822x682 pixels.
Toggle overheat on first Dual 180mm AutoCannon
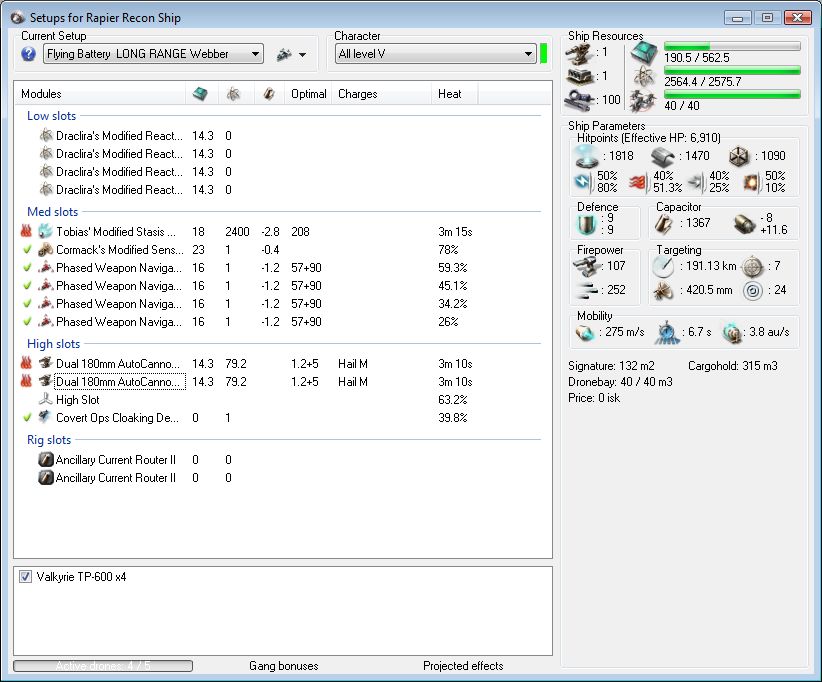coord(26,363)
